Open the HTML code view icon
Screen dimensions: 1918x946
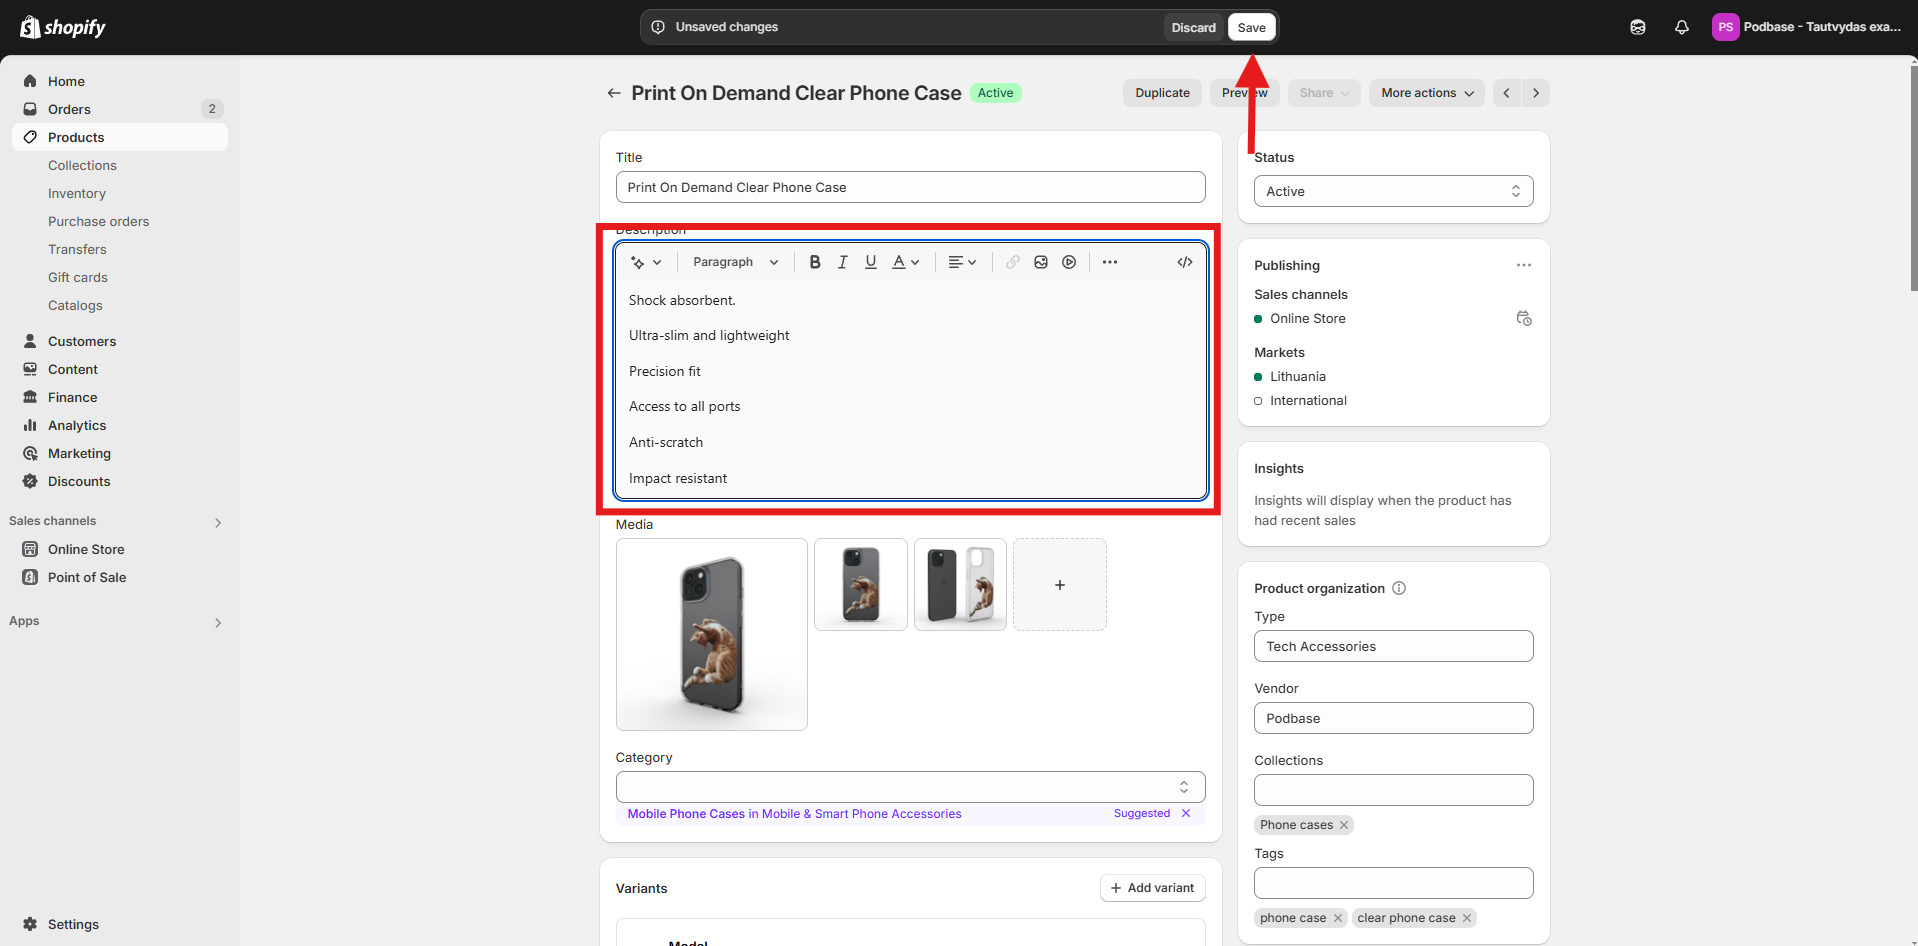point(1184,262)
